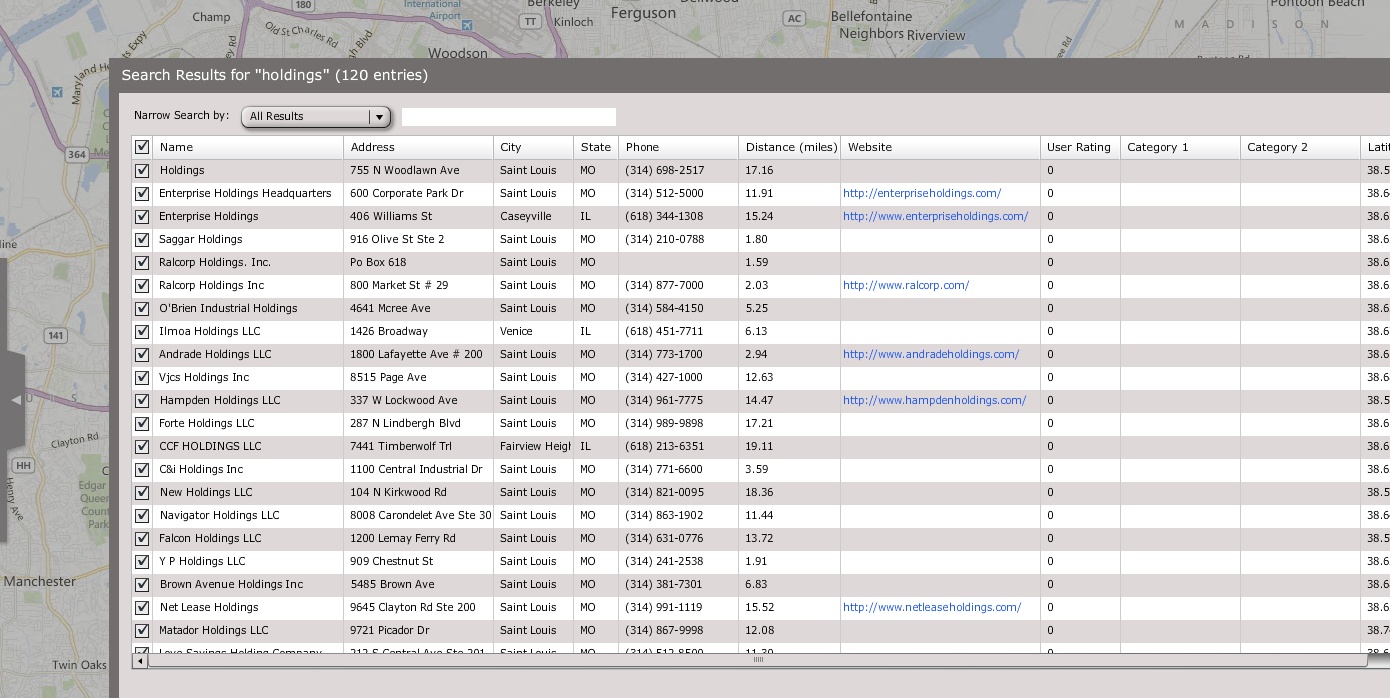Click the Category 1 column header
The height and width of the screenshot is (698, 1390).
(x=1180, y=147)
